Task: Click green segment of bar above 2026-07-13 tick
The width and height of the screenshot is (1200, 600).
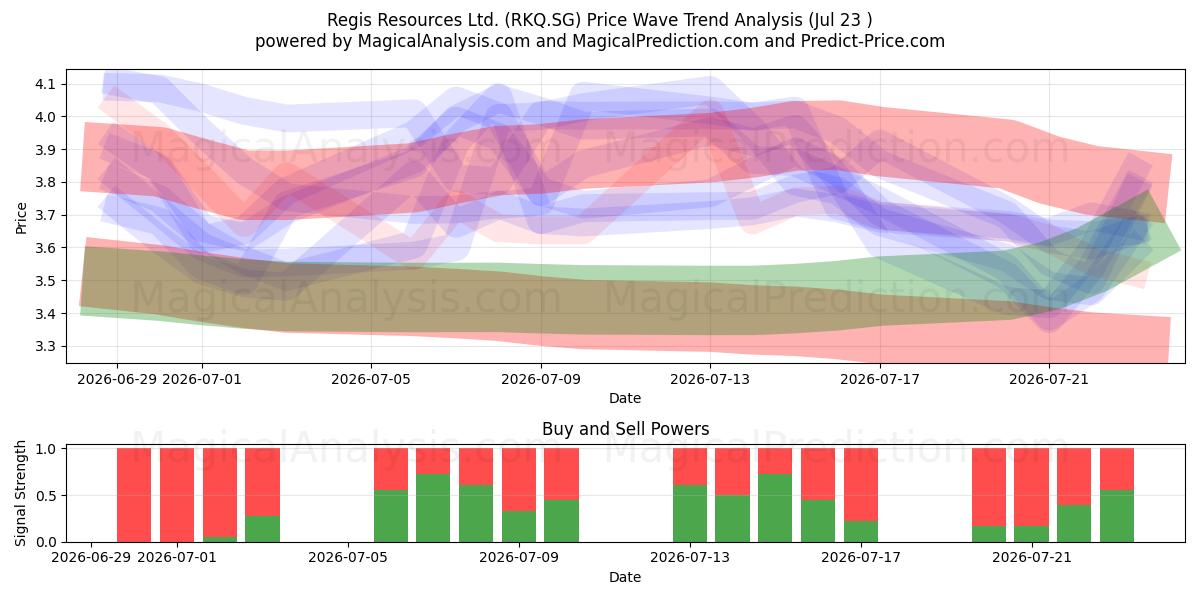Action: click(x=690, y=513)
